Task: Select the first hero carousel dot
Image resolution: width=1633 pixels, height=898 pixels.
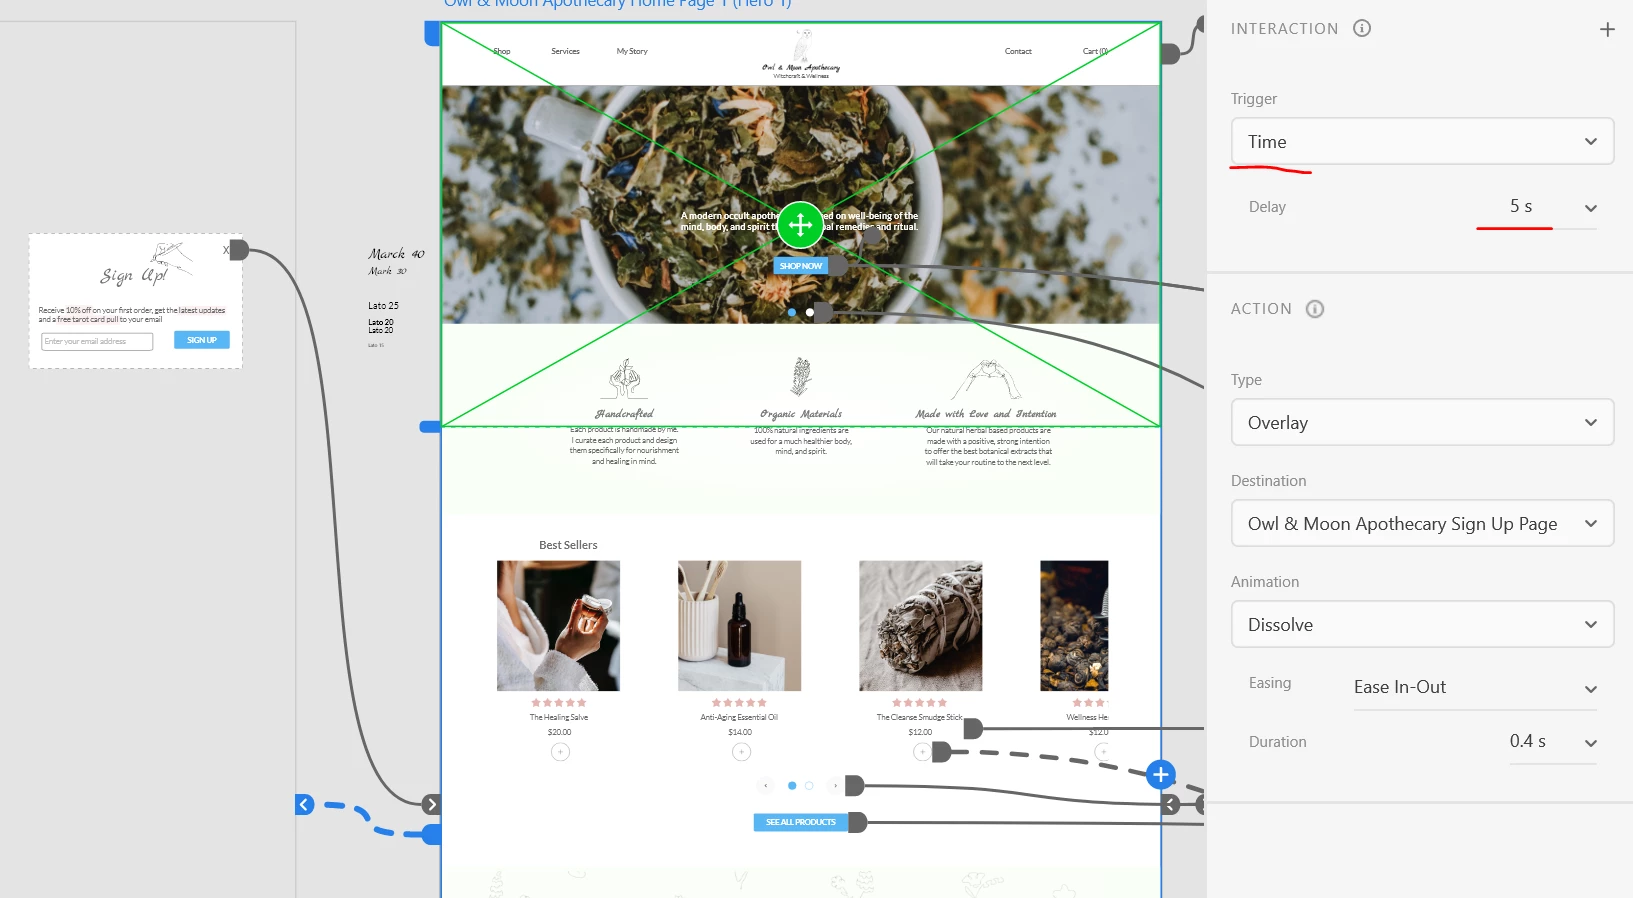Action: click(792, 312)
